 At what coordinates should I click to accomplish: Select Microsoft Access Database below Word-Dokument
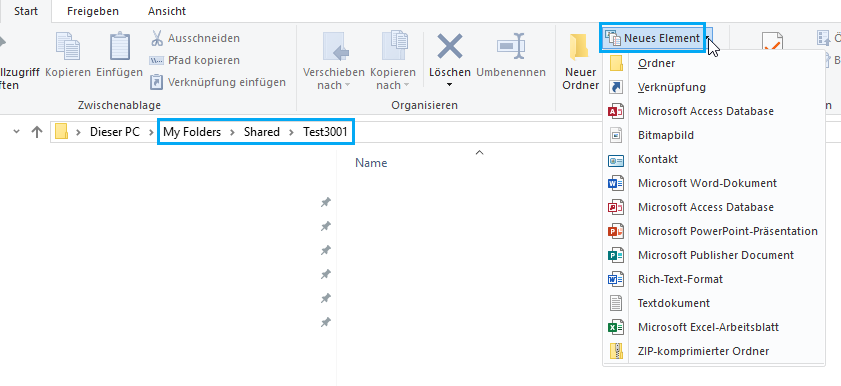click(713, 207)
